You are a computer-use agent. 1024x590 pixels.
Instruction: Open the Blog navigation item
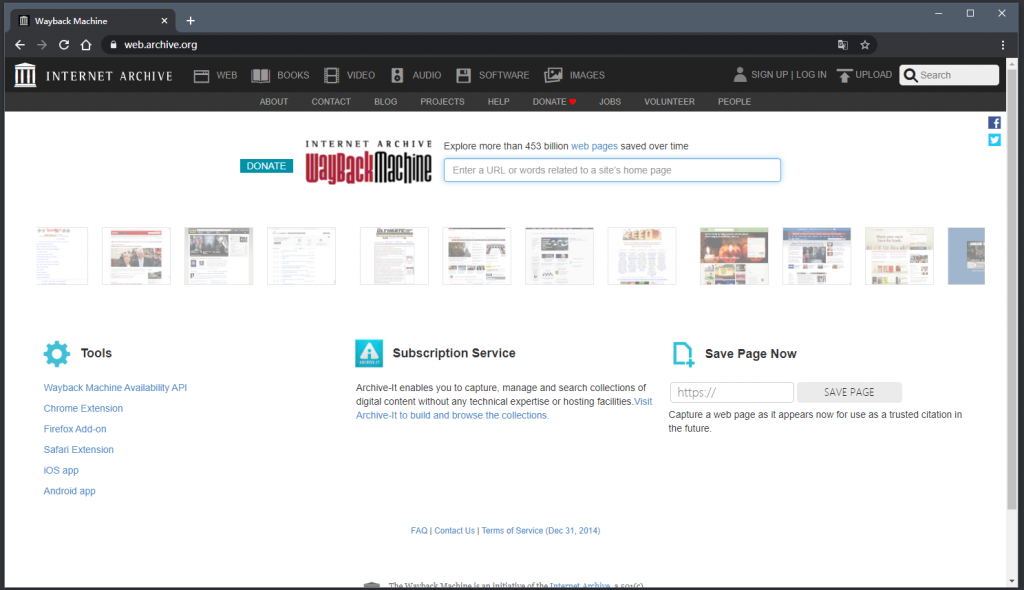click(x=385, y=102)
